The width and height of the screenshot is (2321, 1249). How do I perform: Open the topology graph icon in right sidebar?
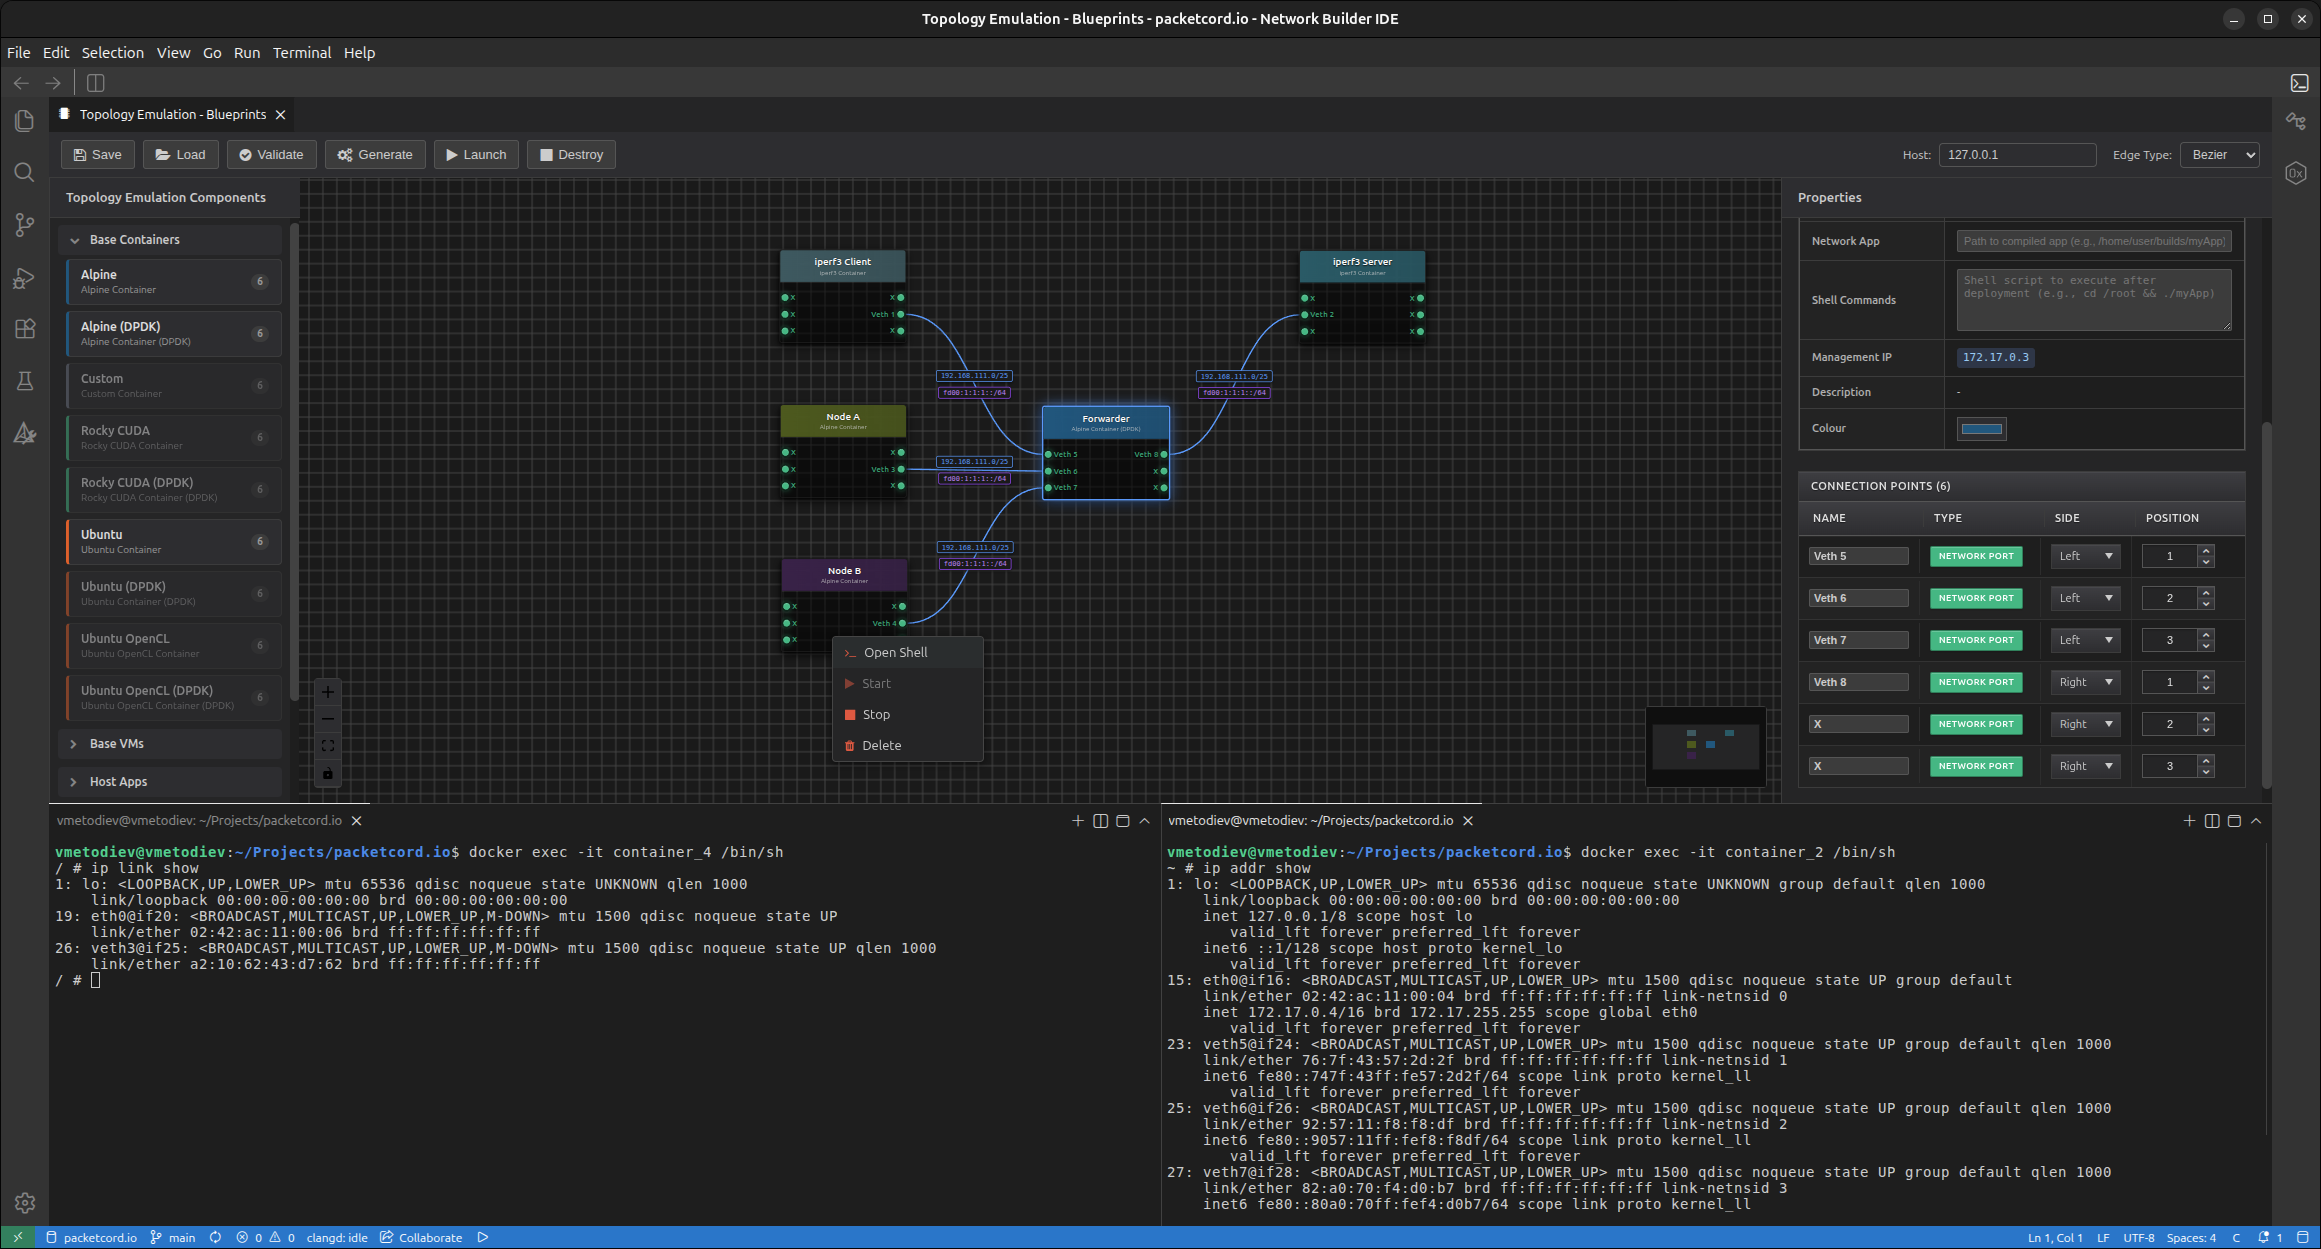[x=2296, y=121]
